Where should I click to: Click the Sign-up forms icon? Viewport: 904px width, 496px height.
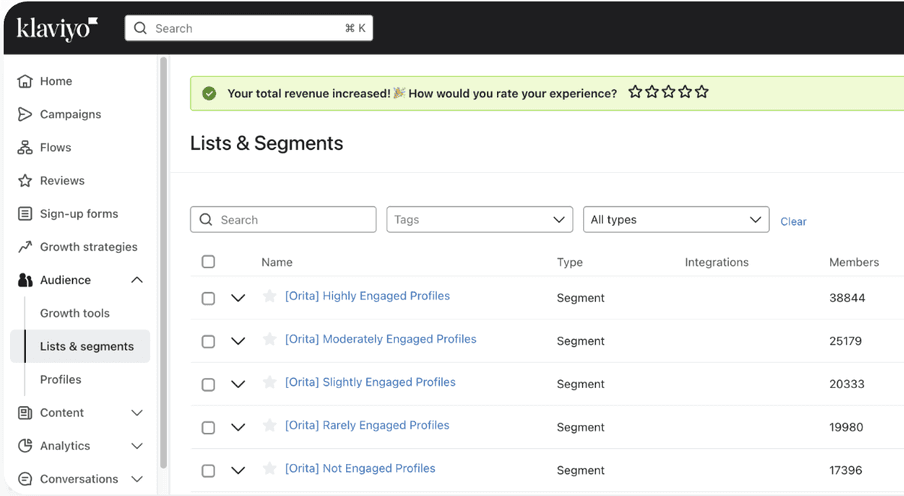pos(25,214)
